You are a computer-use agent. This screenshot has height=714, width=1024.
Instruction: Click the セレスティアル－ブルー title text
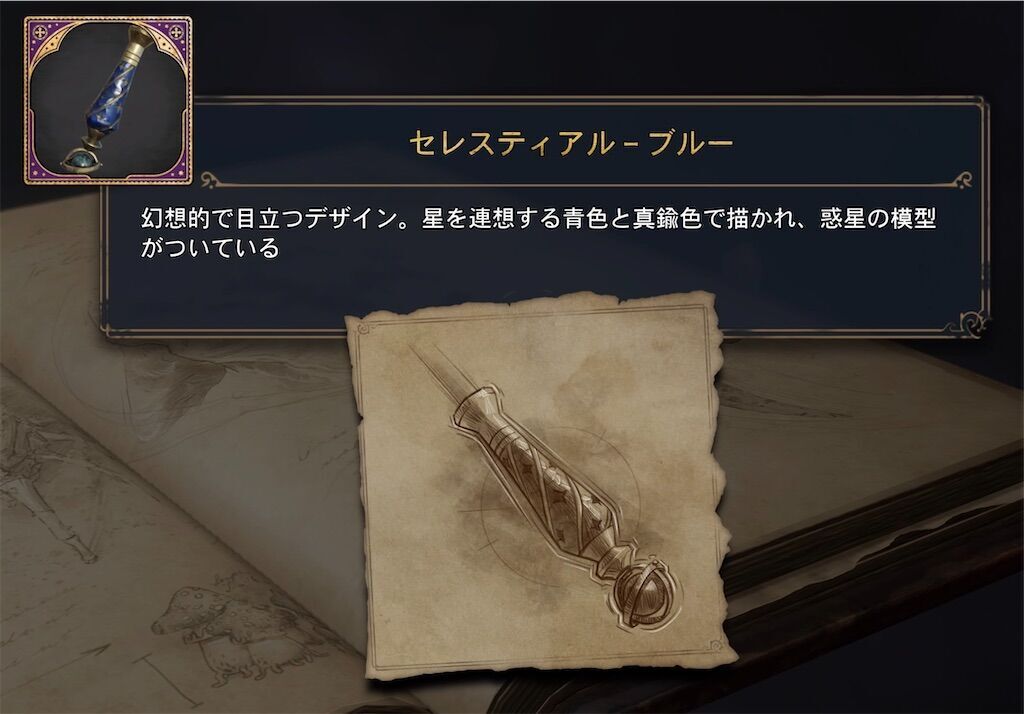(571, 143)
